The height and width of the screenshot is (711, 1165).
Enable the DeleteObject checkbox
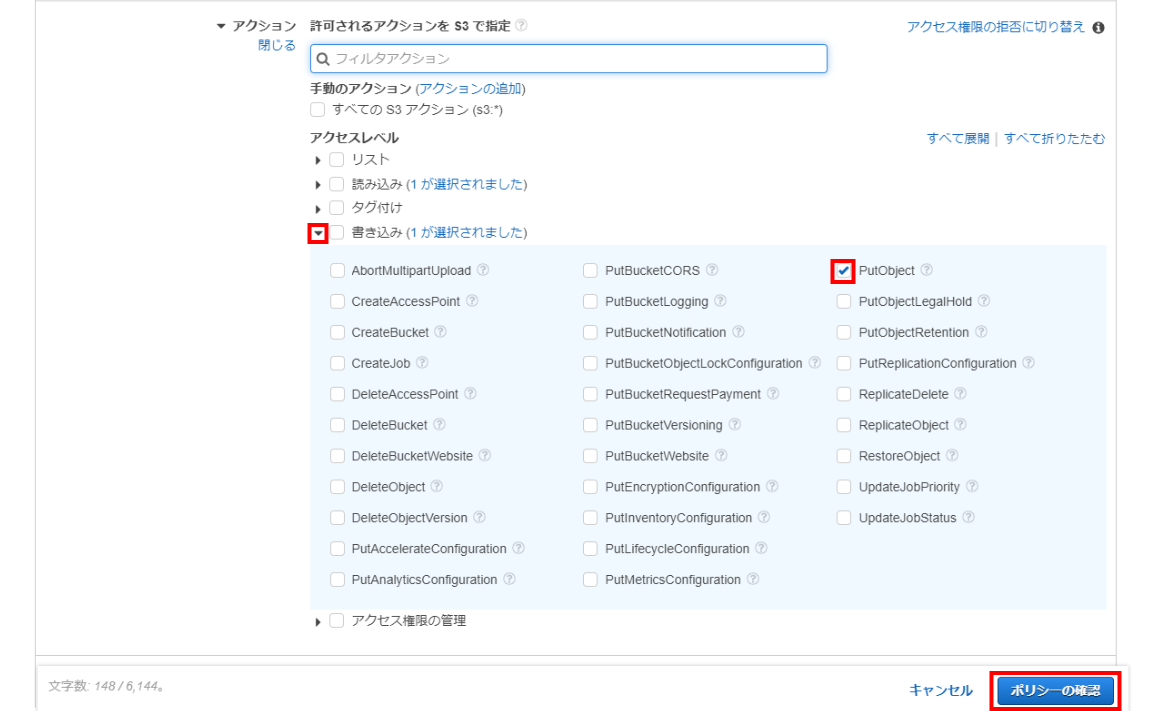337,487
